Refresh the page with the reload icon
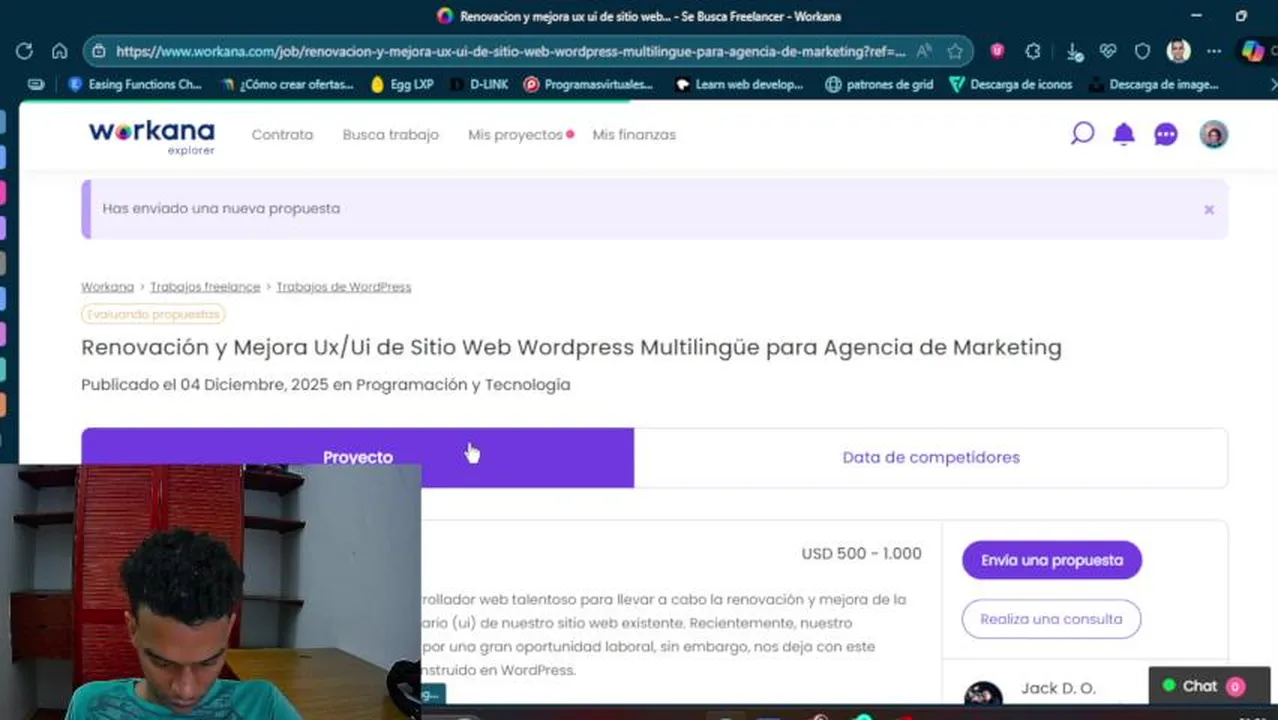The image size is (1278, 720). (24, 51)
